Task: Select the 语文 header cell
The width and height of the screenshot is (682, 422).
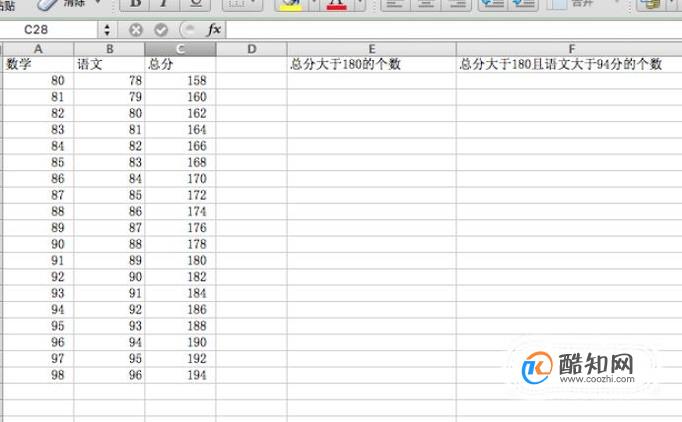Action: [x=110, y=64]
